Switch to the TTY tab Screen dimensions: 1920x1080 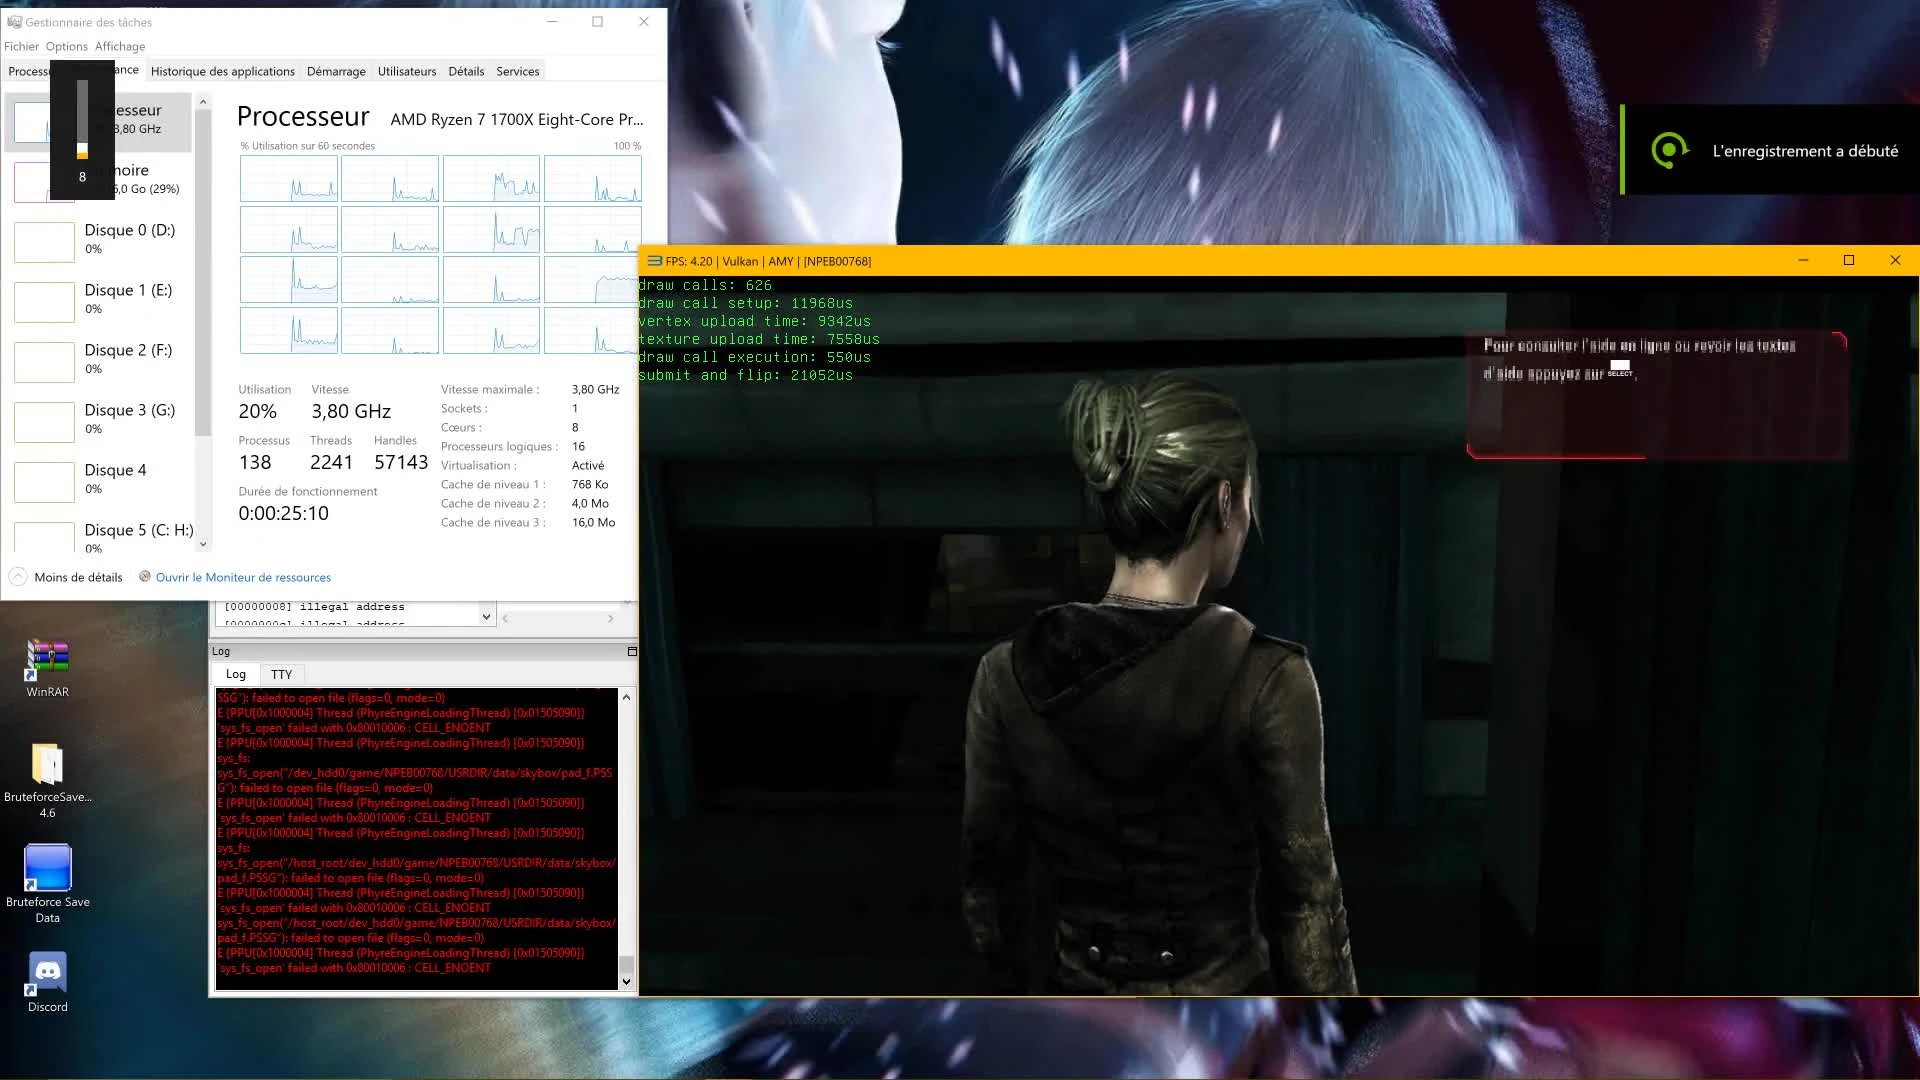point(281,674)
